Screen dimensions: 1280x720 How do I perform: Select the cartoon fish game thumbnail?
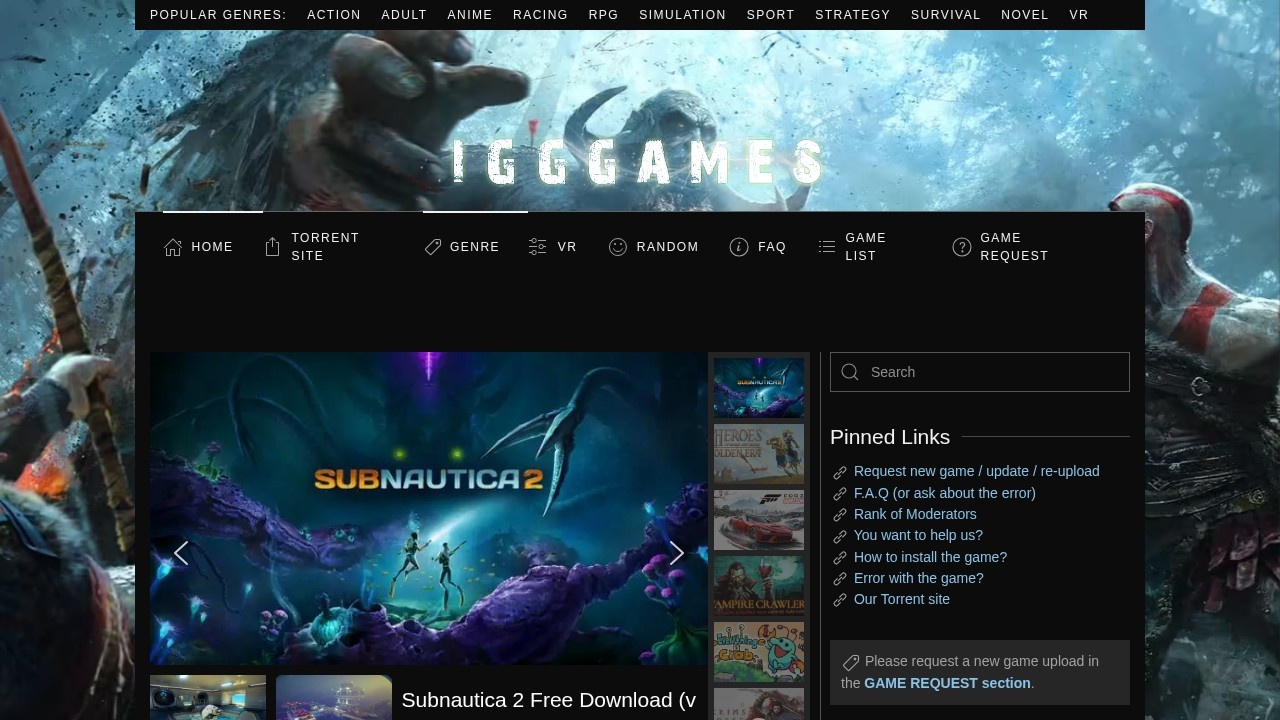759,652
